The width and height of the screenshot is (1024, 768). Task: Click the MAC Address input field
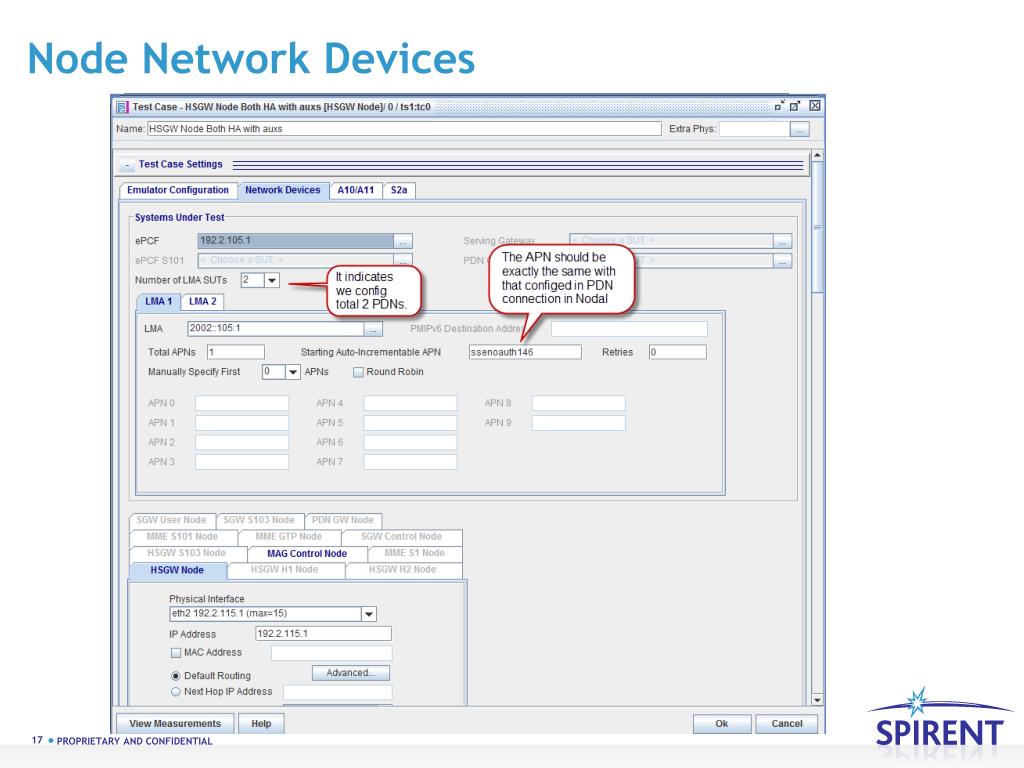(332, 653)
